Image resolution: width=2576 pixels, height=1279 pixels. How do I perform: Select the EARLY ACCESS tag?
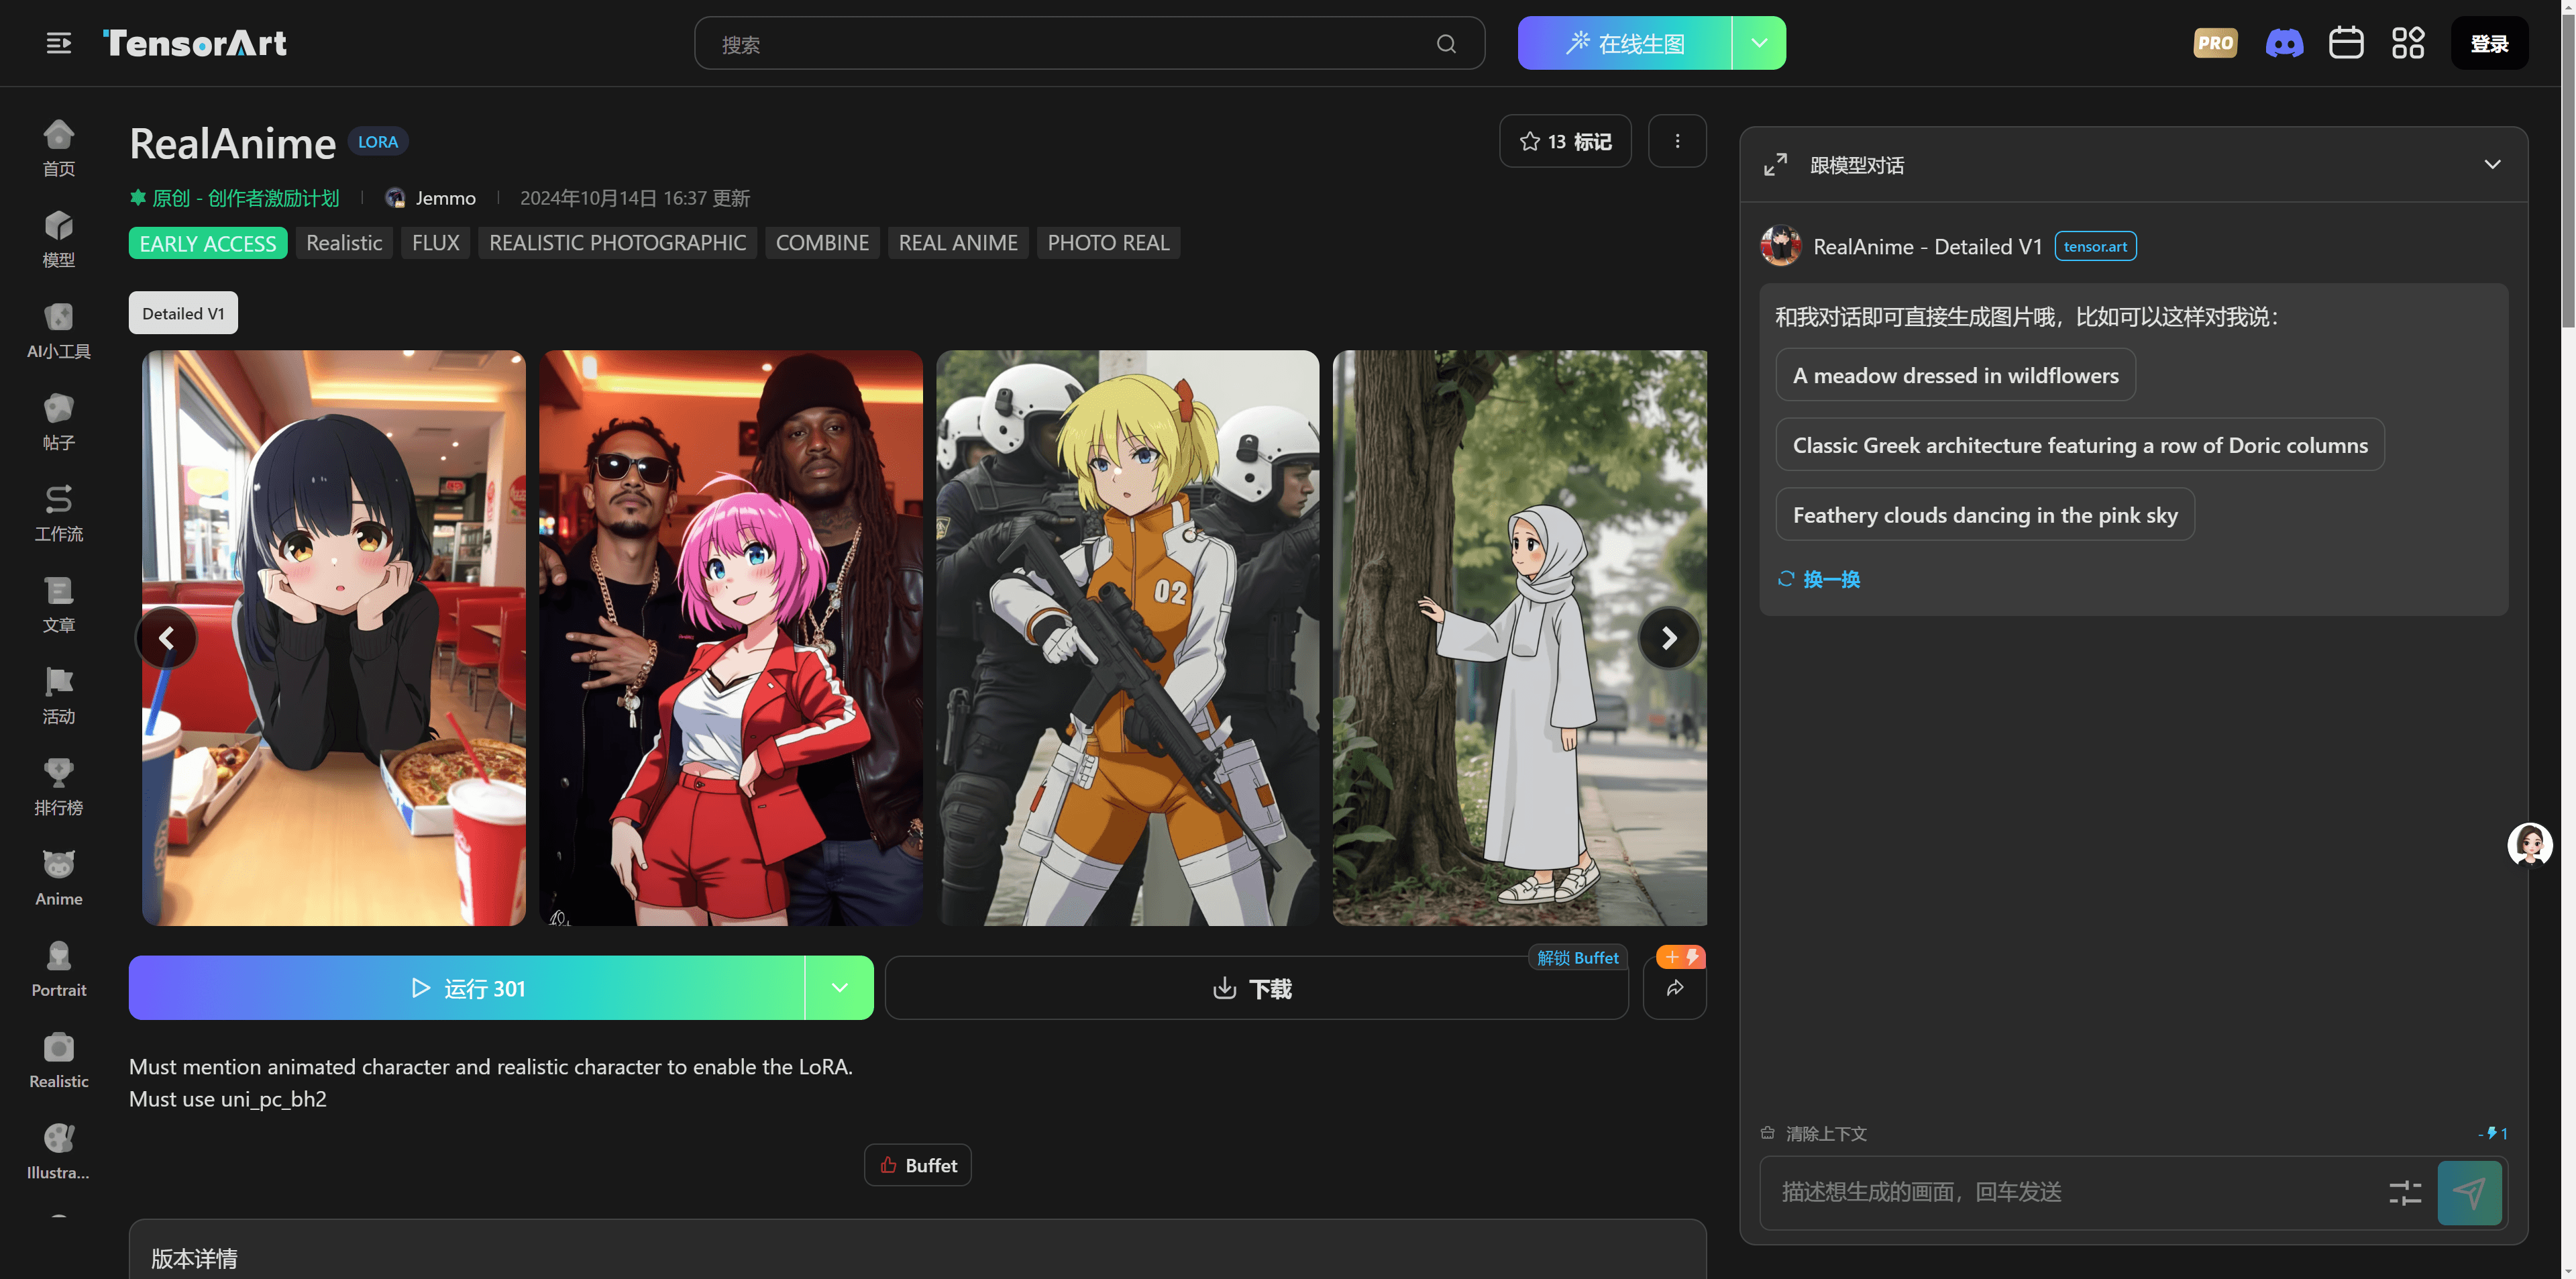coord(208,243)
